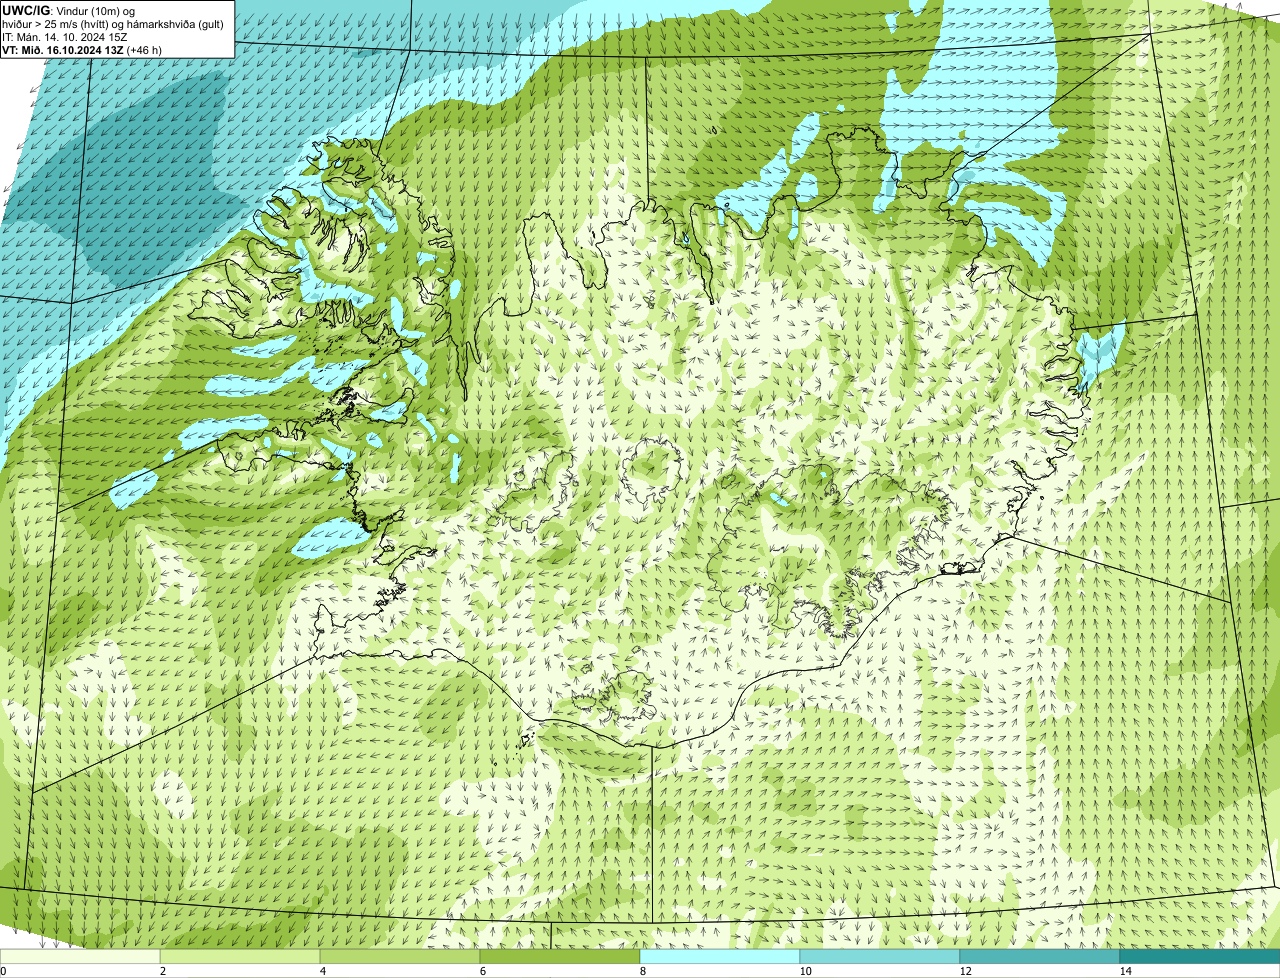Select the 12–14 m/s teal color bar segment
Image resolution: width=1280 pixels, height=978 pixels.
1040,957
